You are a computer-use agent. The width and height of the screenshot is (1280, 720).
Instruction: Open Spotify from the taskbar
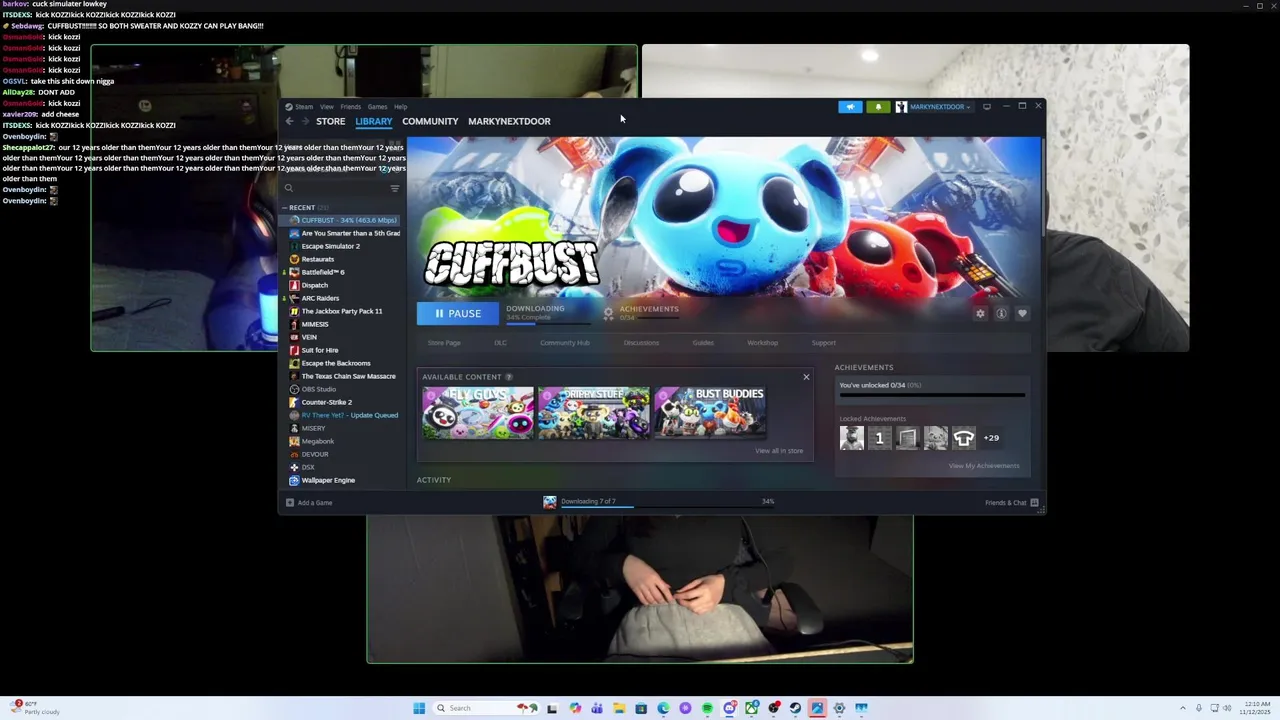(x=707, y=708)
